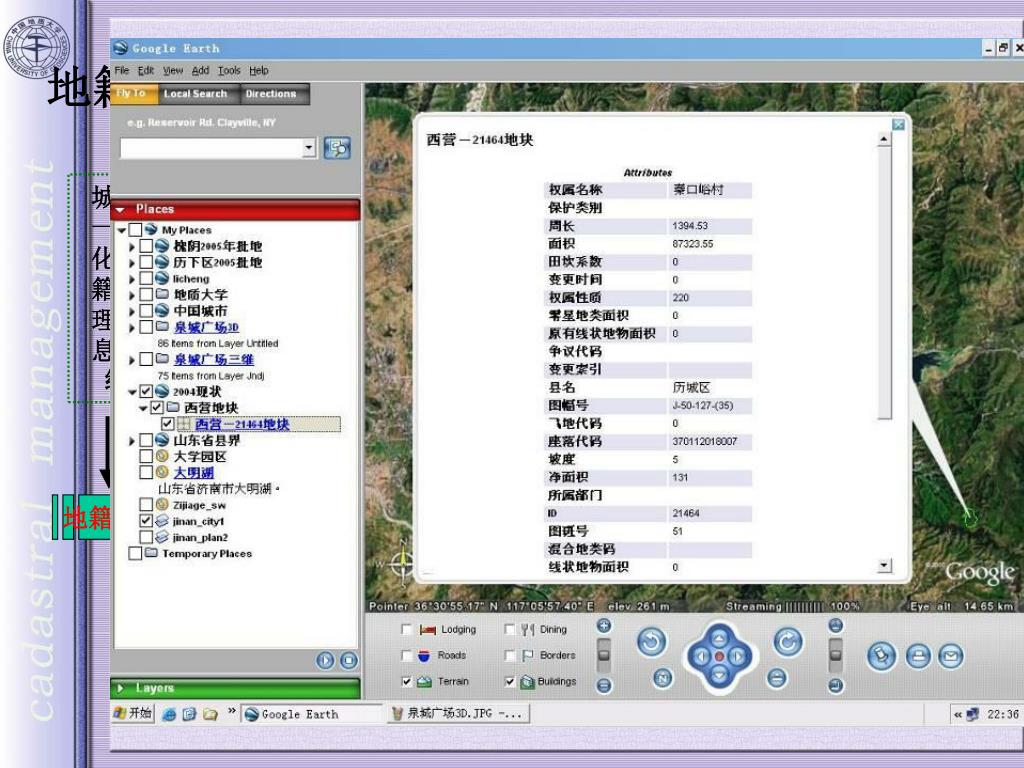Click the info balloon vertical scrollbar thumb

tap(884, 283)
